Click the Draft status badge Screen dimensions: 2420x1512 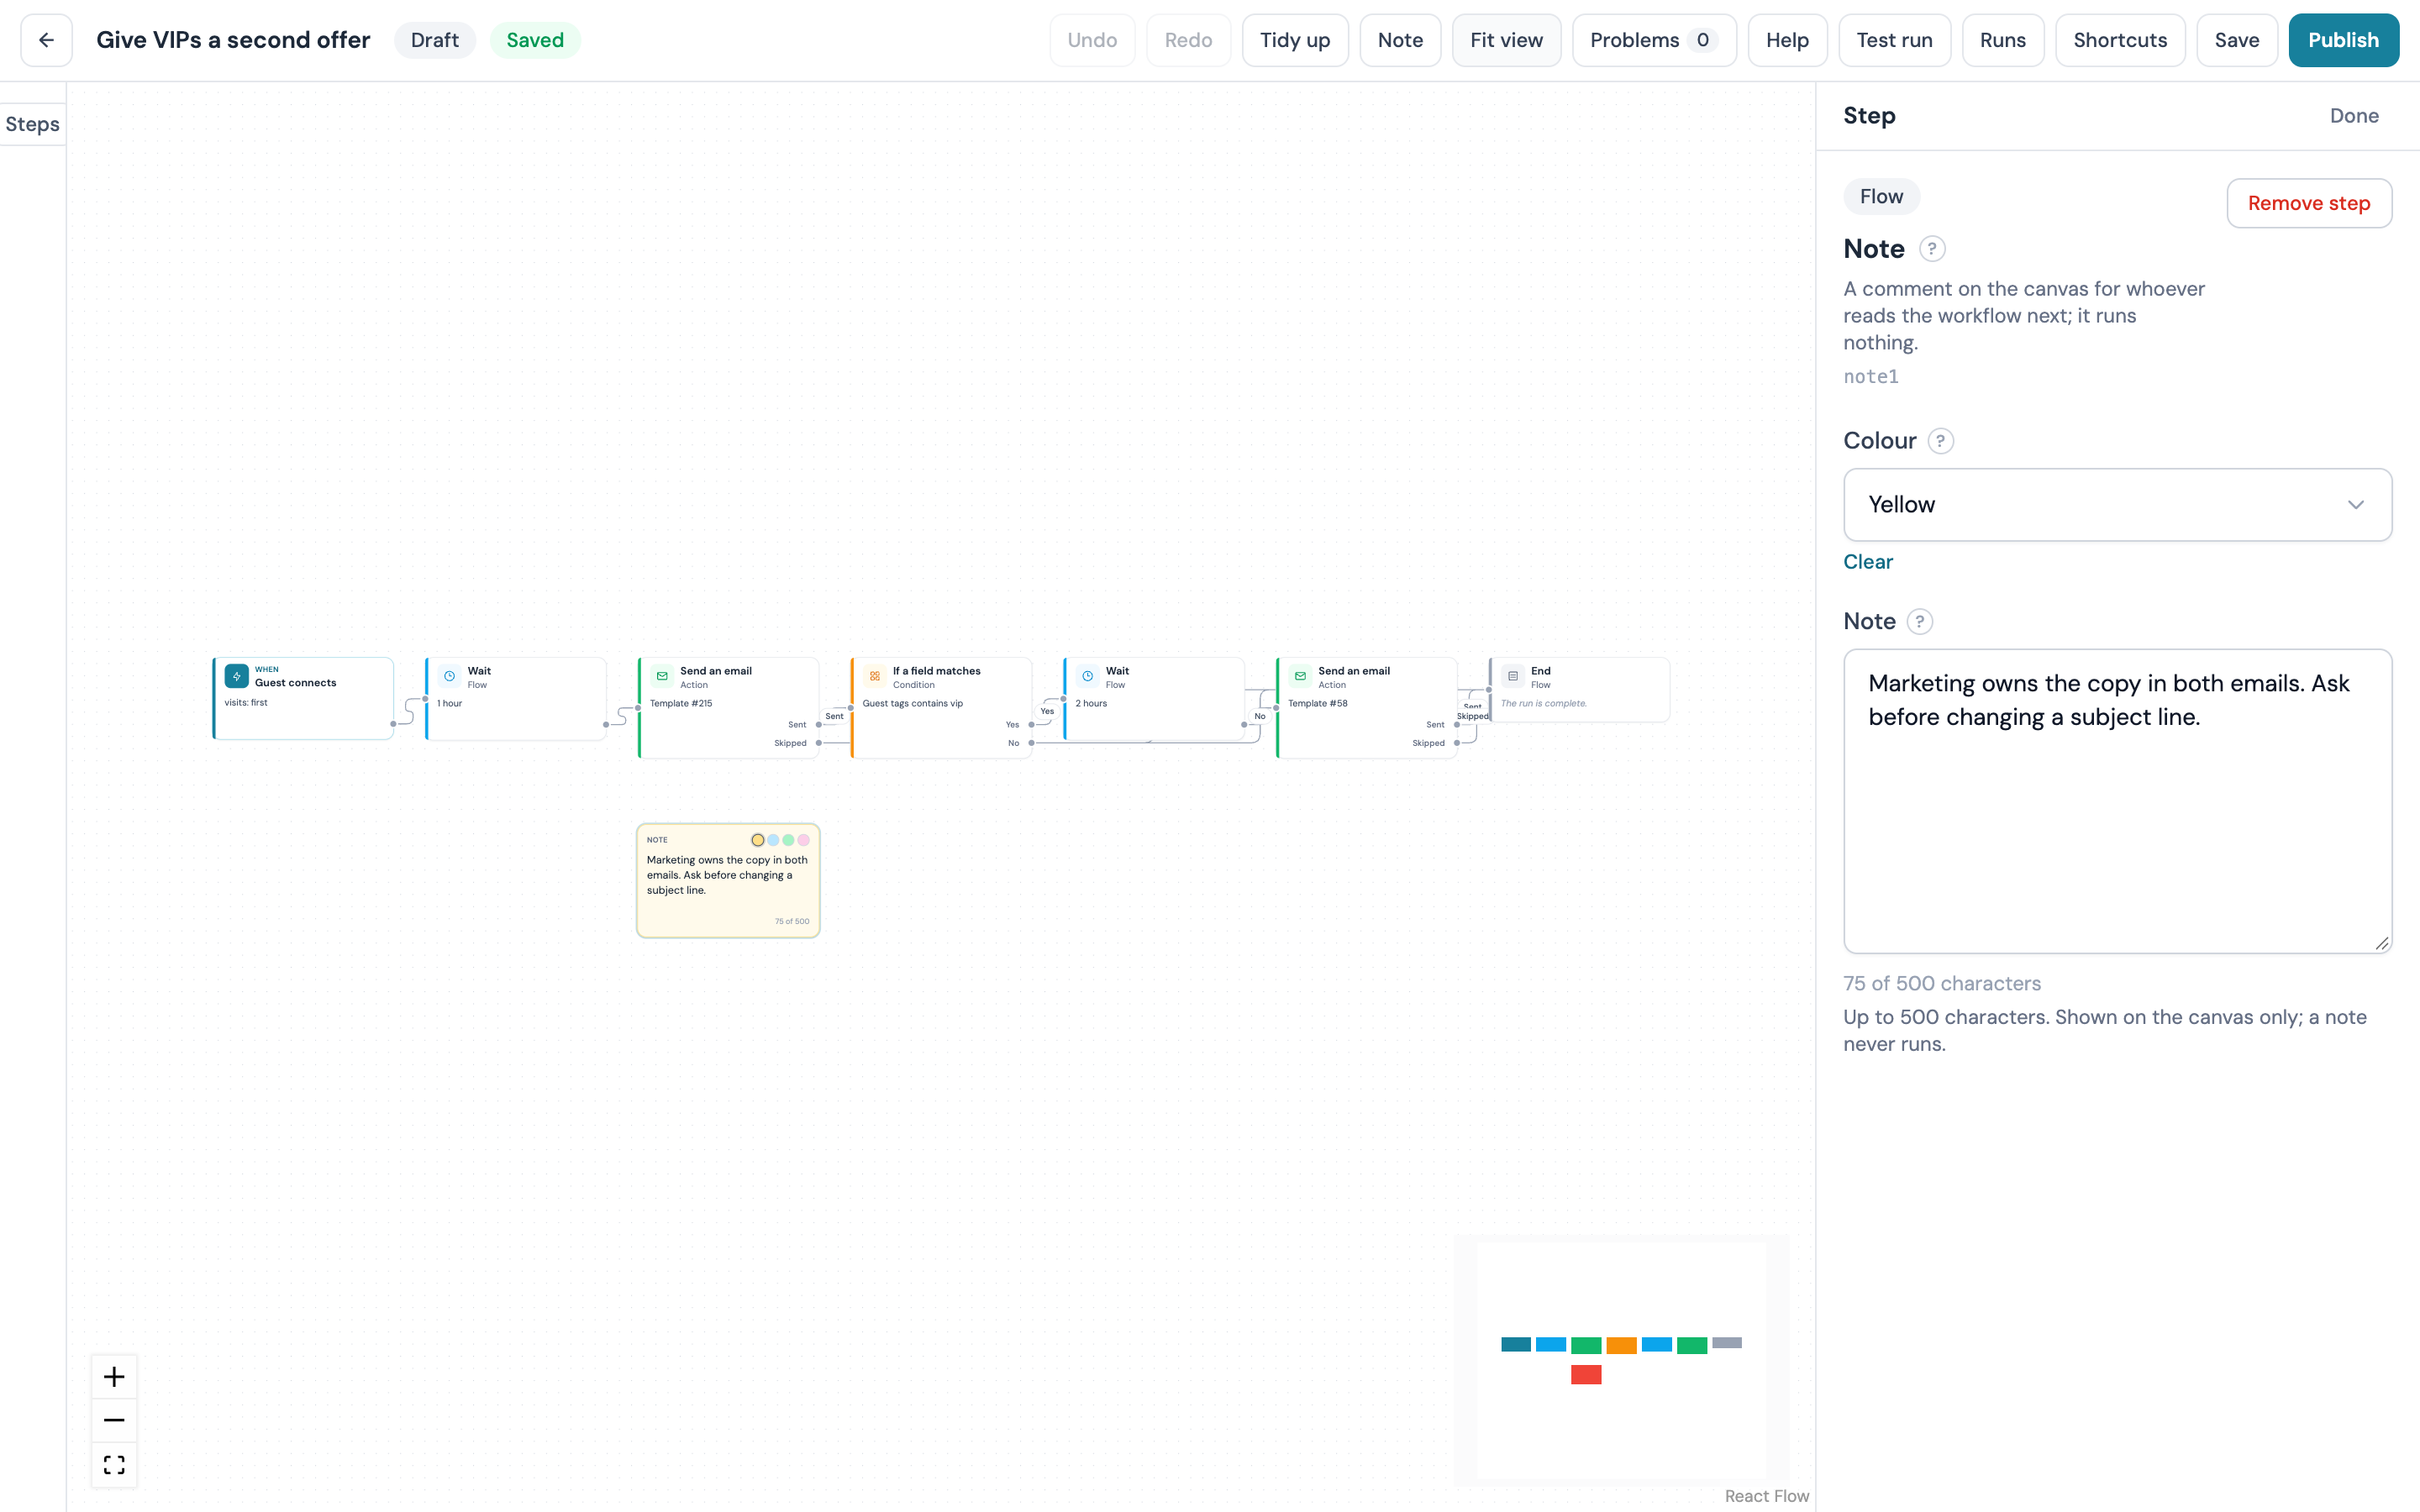click(435, 40)
